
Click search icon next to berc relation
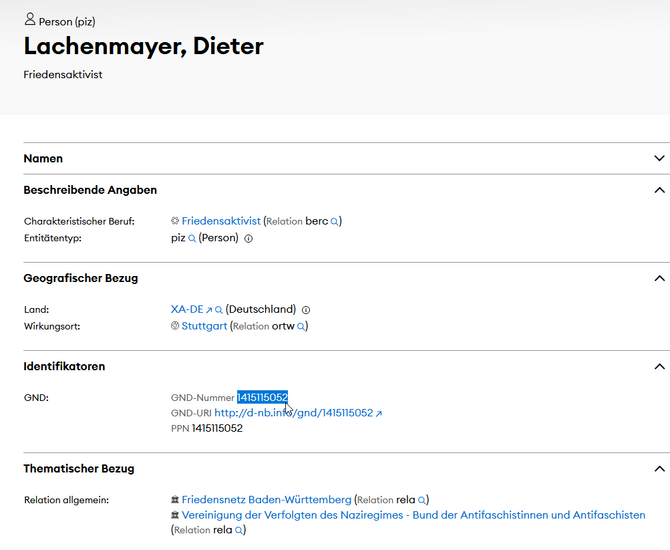click(x=334, y=222)
